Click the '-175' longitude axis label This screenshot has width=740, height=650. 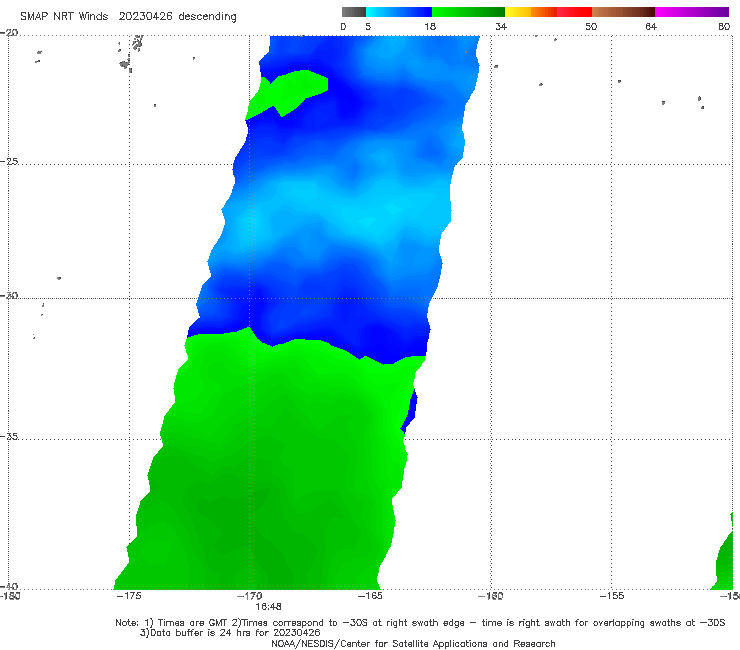[x=129, y=596]
